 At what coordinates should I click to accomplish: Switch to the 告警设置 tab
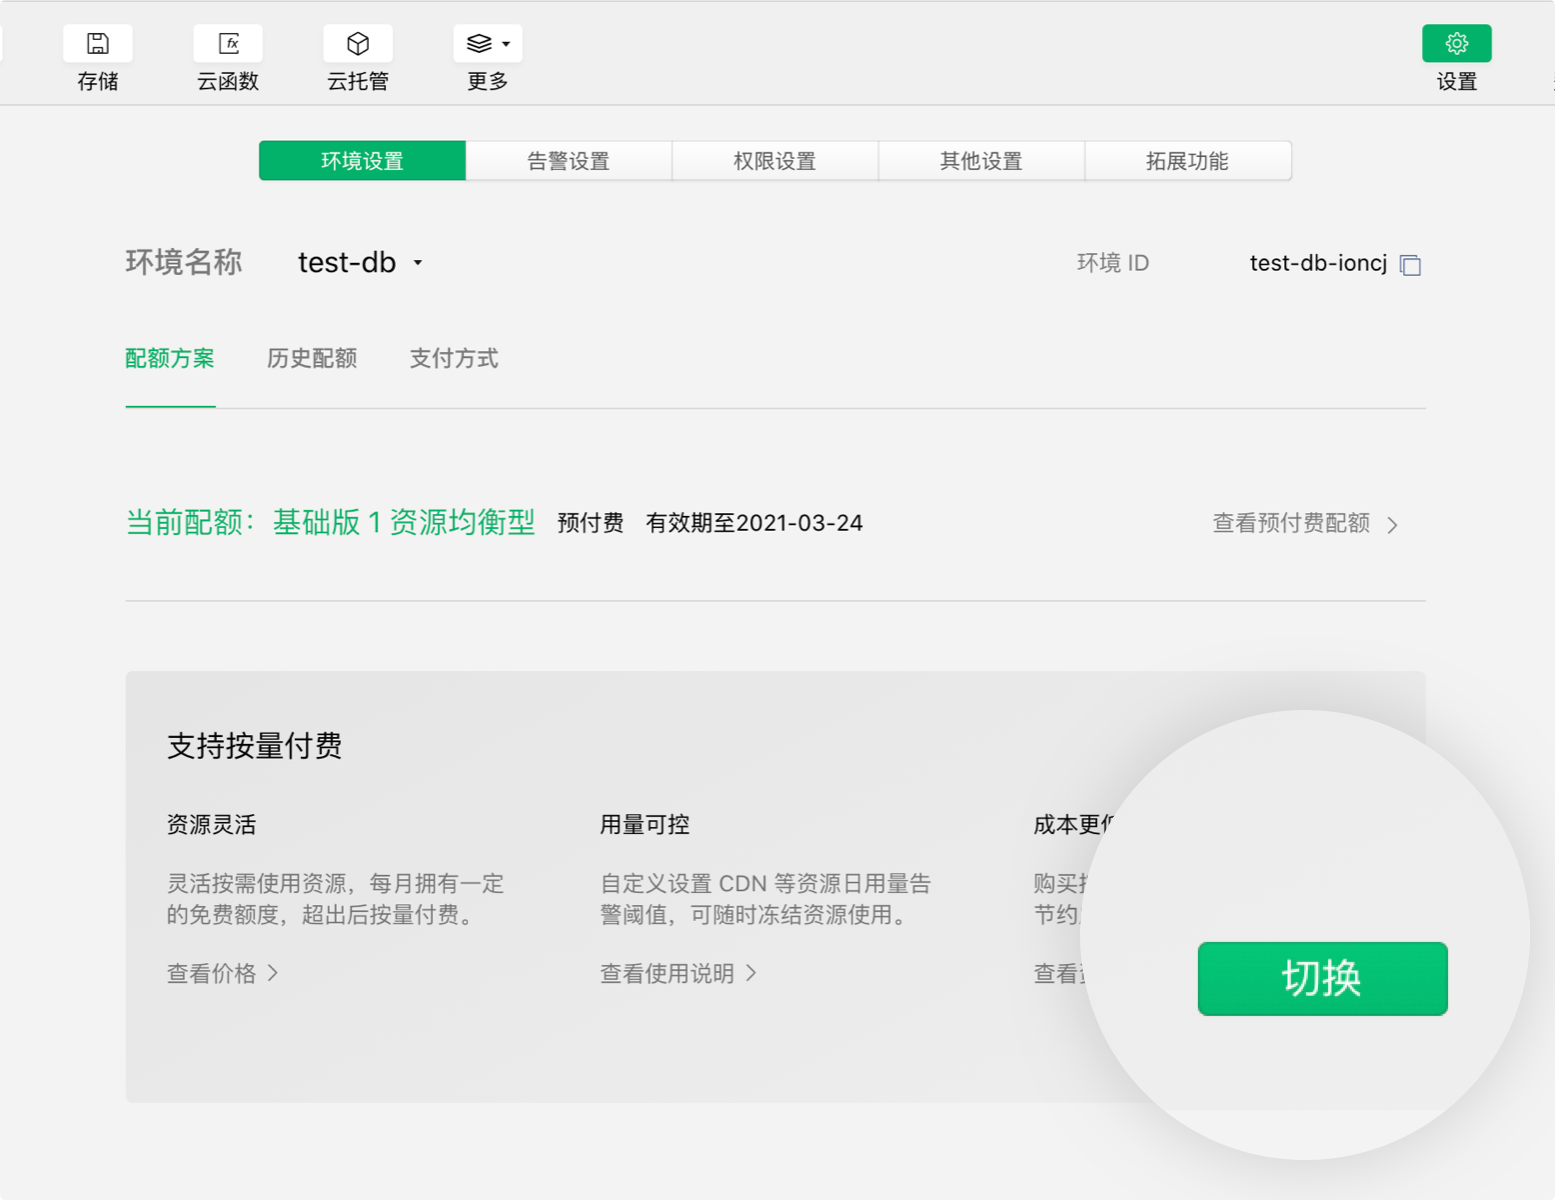pos(568,161)
